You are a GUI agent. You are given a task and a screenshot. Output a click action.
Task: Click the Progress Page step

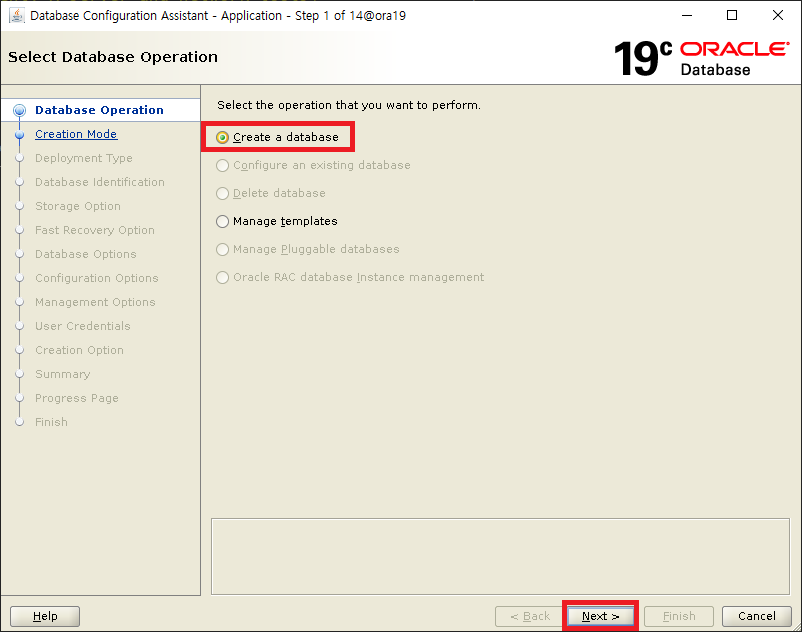(x=77, y=398)
